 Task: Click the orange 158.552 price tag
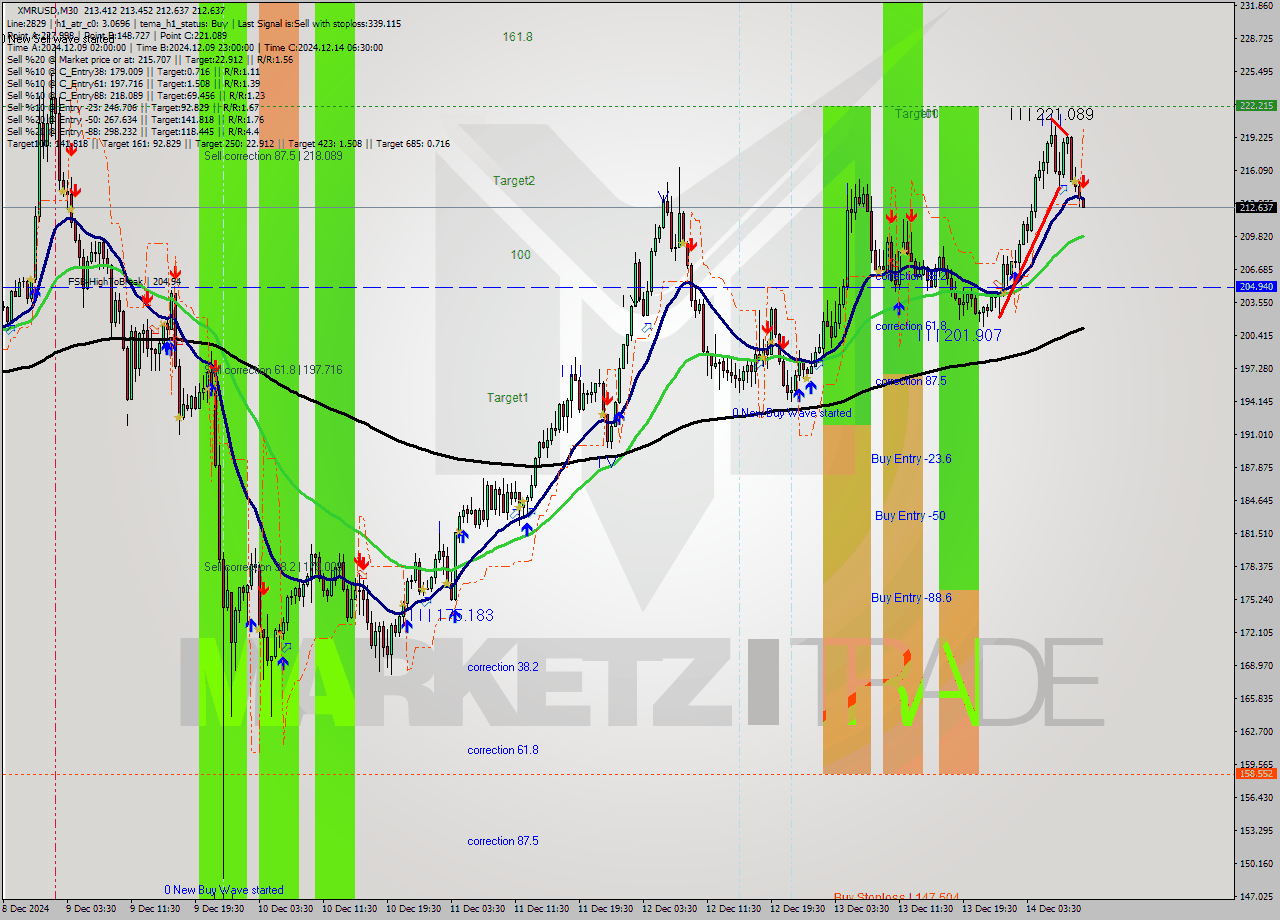point(1256,774)
